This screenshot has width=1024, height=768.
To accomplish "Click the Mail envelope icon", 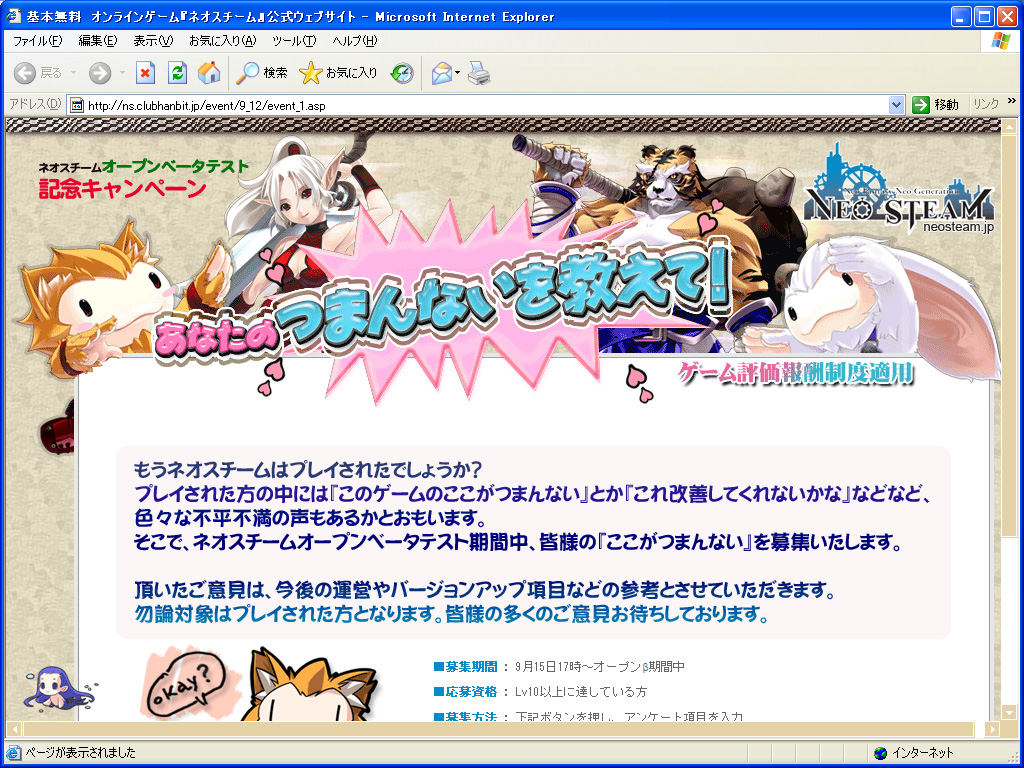I will pos(442,72).
